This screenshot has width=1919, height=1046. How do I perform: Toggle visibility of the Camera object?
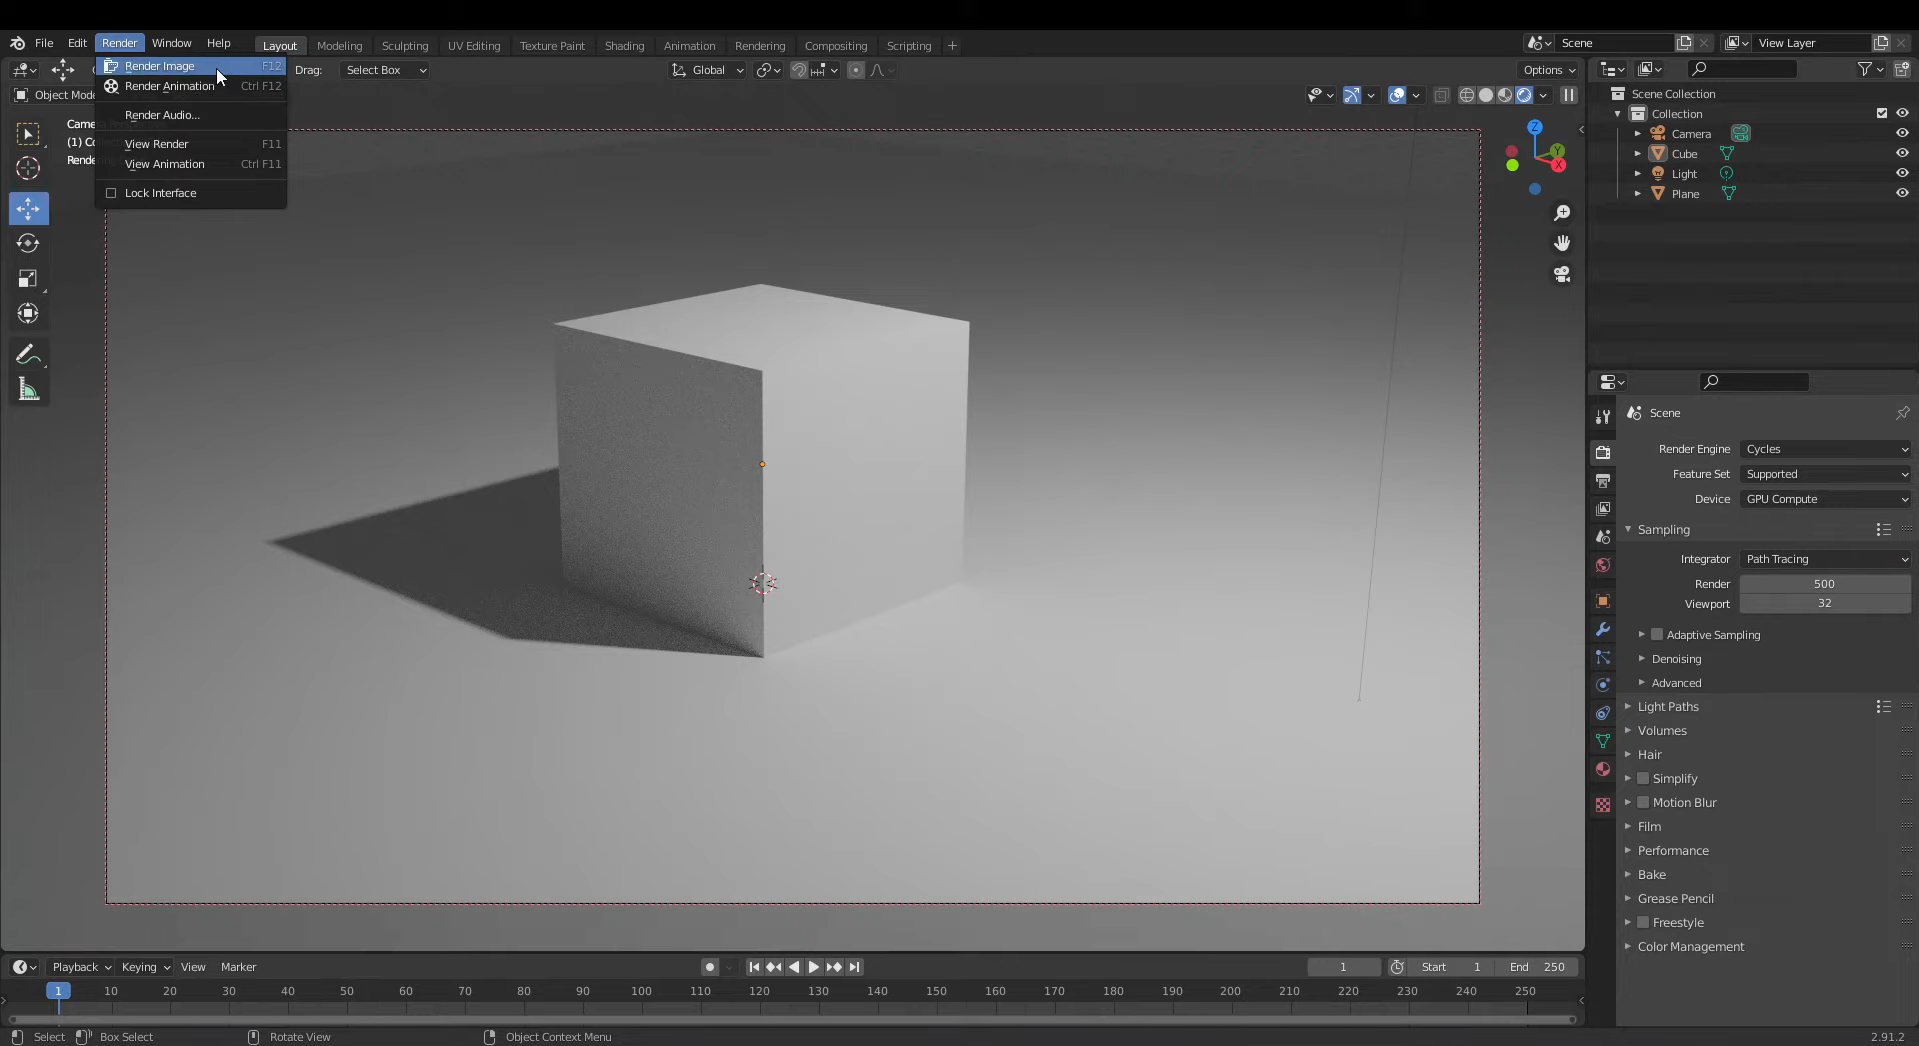click(x=1902, y=133)
